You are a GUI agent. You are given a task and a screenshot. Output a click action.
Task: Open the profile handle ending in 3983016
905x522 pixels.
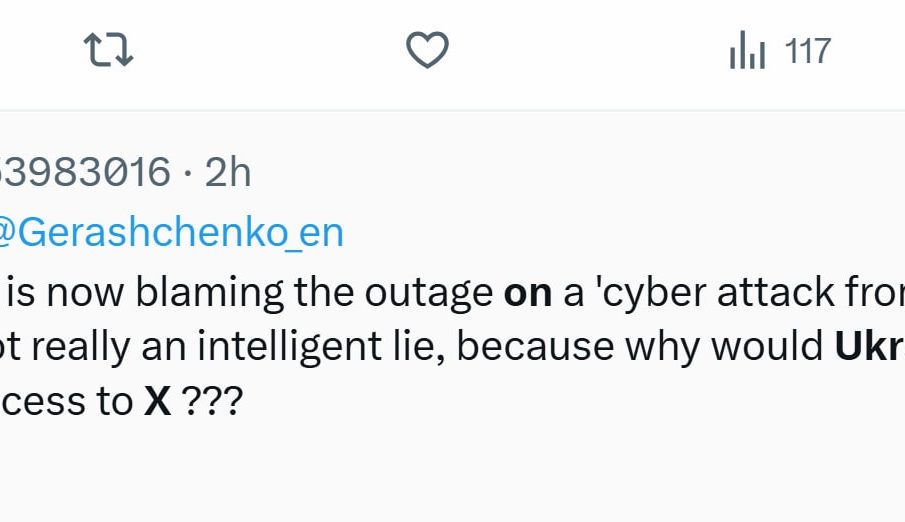click(x=85, y=172)
